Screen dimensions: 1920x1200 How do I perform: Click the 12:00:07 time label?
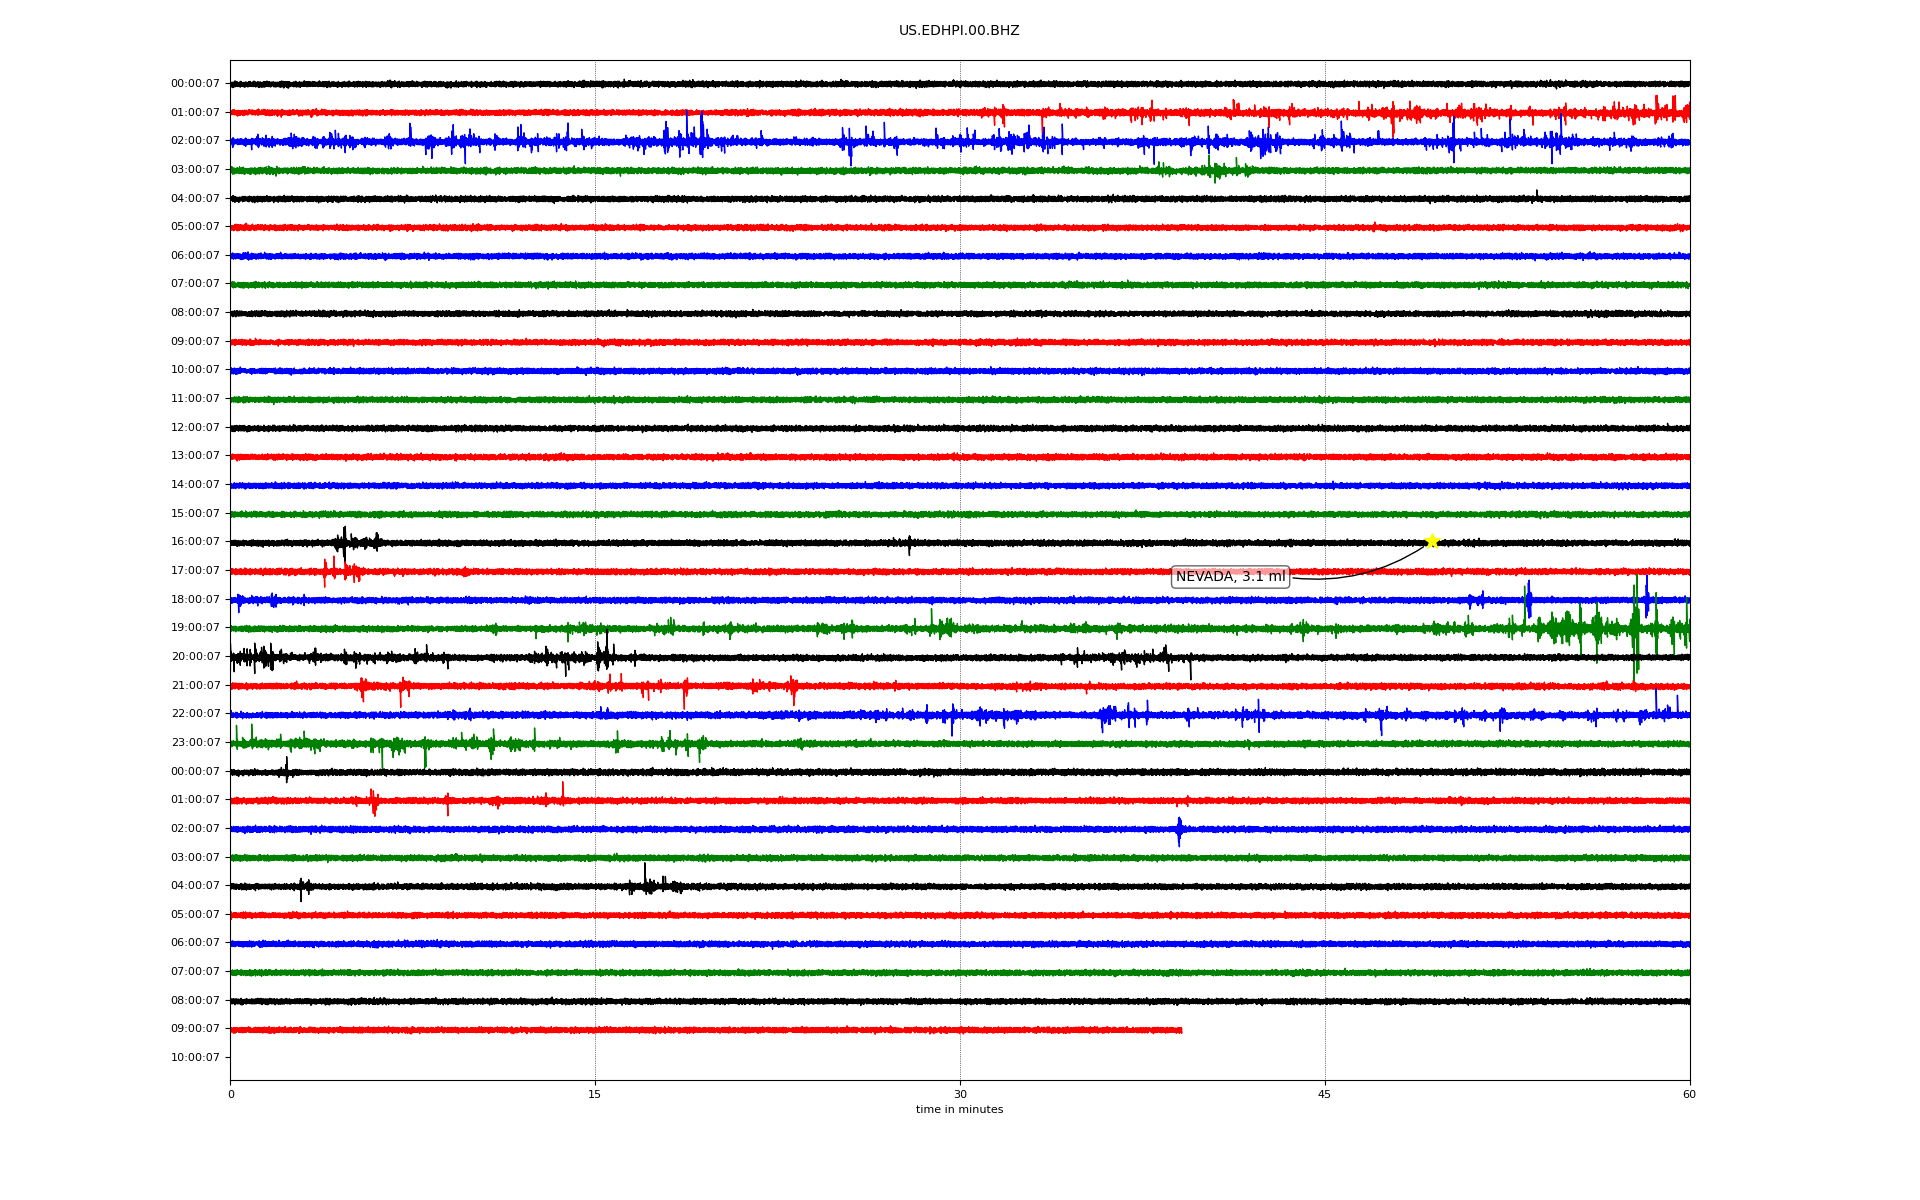point(195,428)
